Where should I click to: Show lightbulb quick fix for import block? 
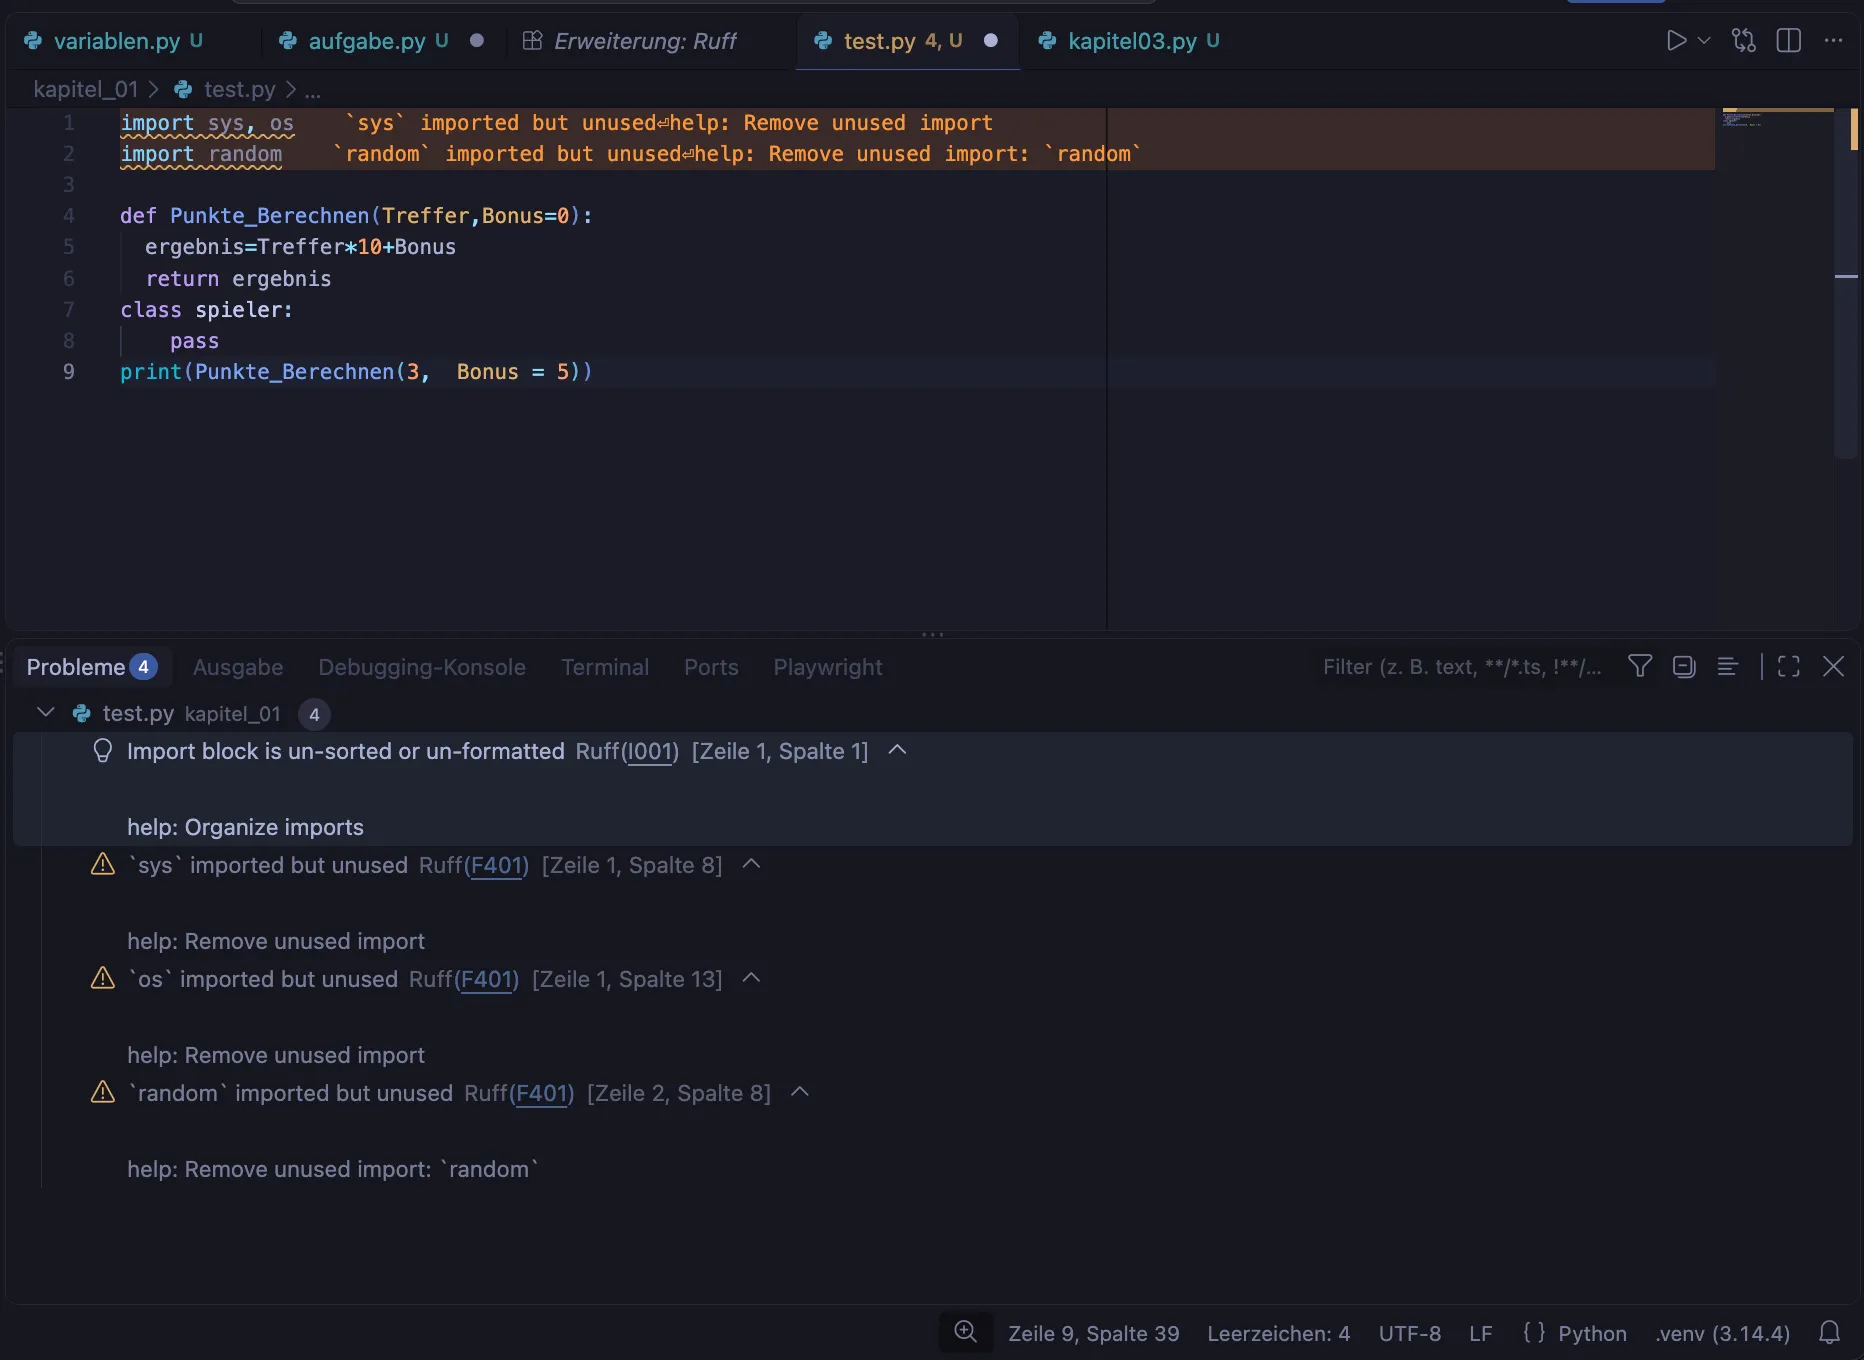102,750
